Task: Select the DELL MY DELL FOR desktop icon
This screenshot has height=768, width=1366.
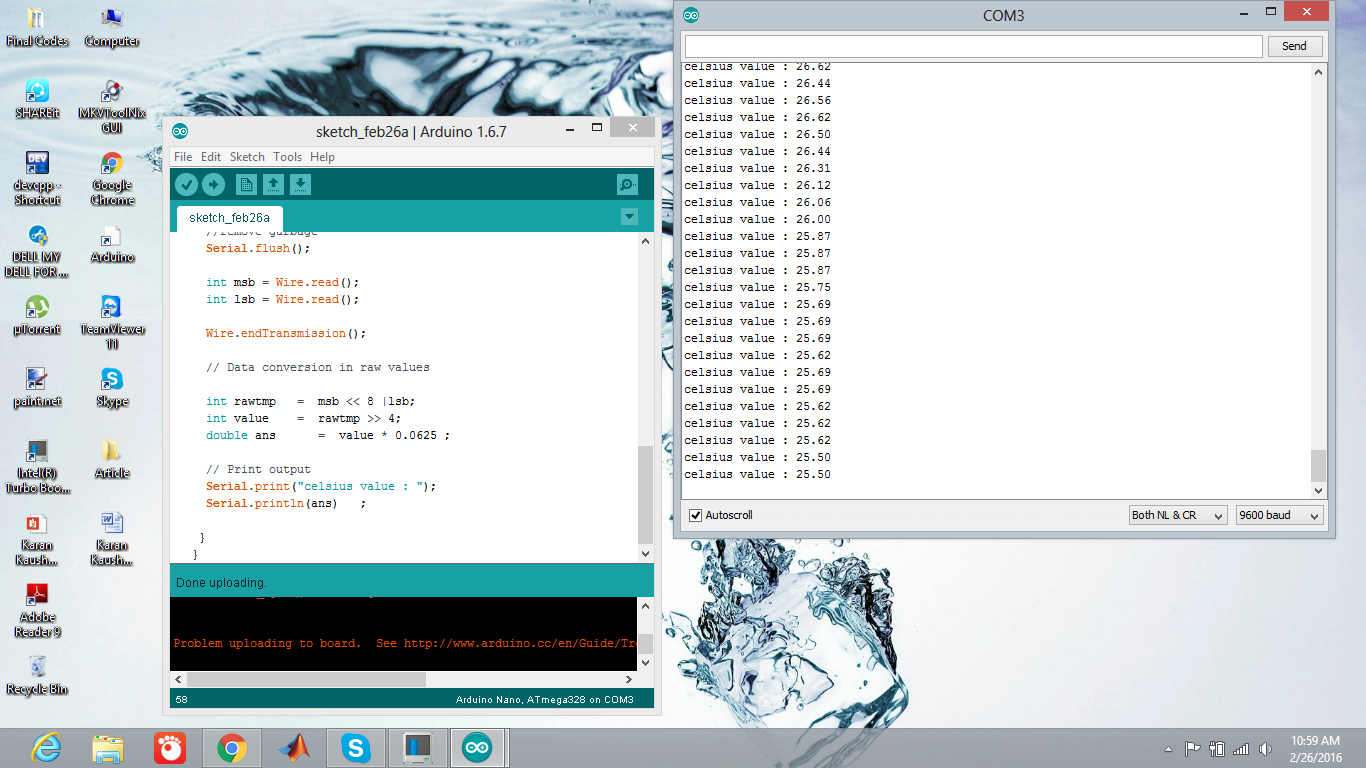Action: pos(37,251)
